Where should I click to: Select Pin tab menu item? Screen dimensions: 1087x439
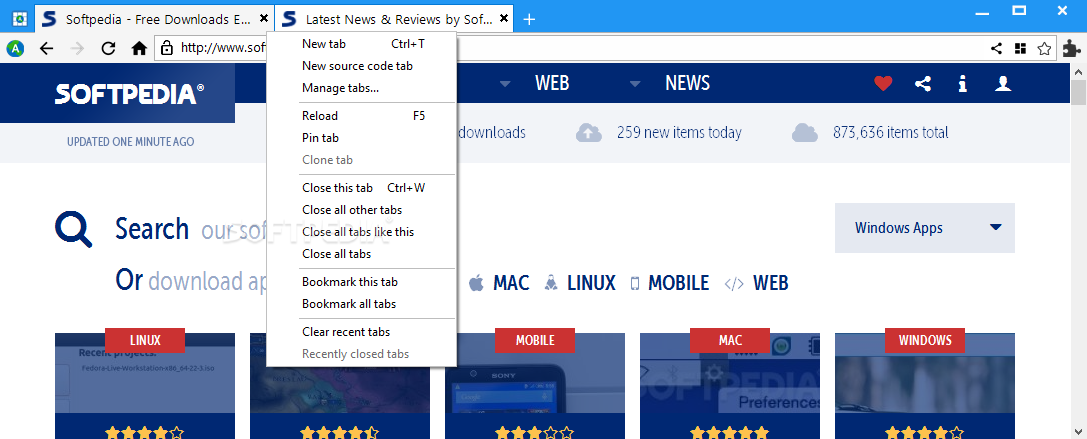361,138
